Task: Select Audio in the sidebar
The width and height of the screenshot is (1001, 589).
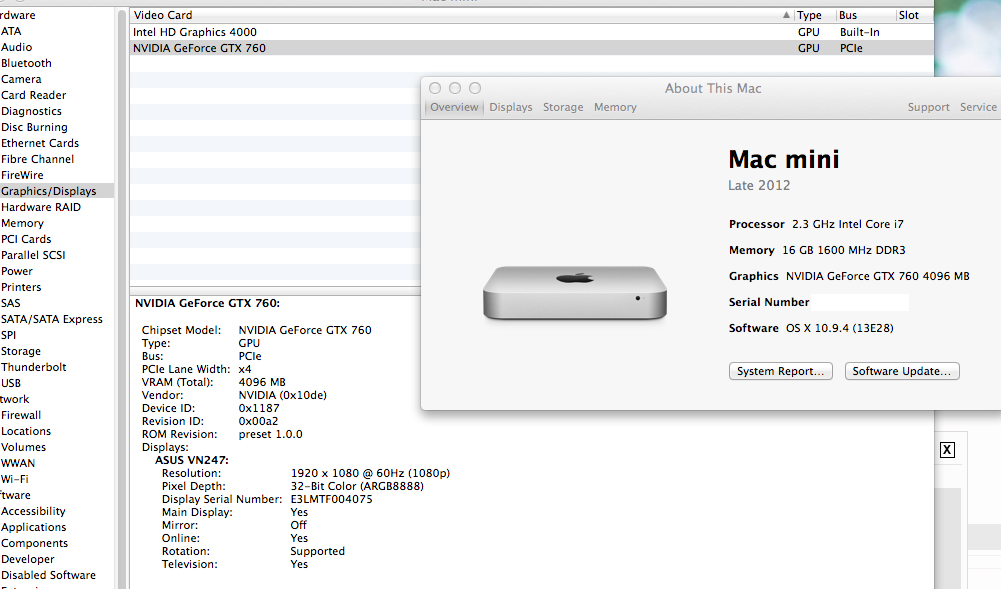Action: (x=17, y=47)
